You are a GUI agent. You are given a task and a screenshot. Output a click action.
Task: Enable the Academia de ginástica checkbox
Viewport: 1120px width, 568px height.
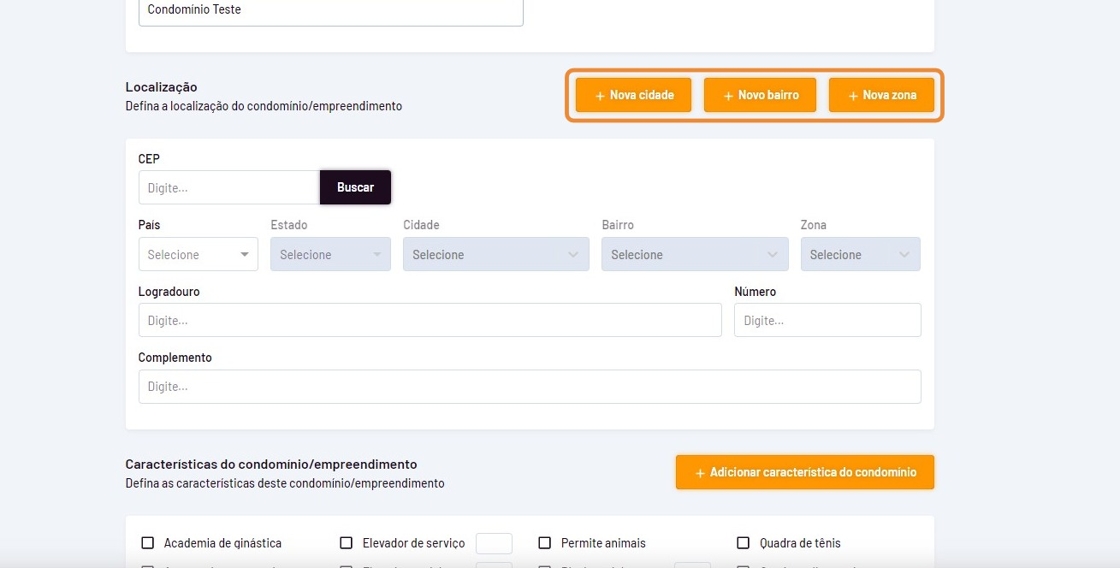(x=148, y=543)
